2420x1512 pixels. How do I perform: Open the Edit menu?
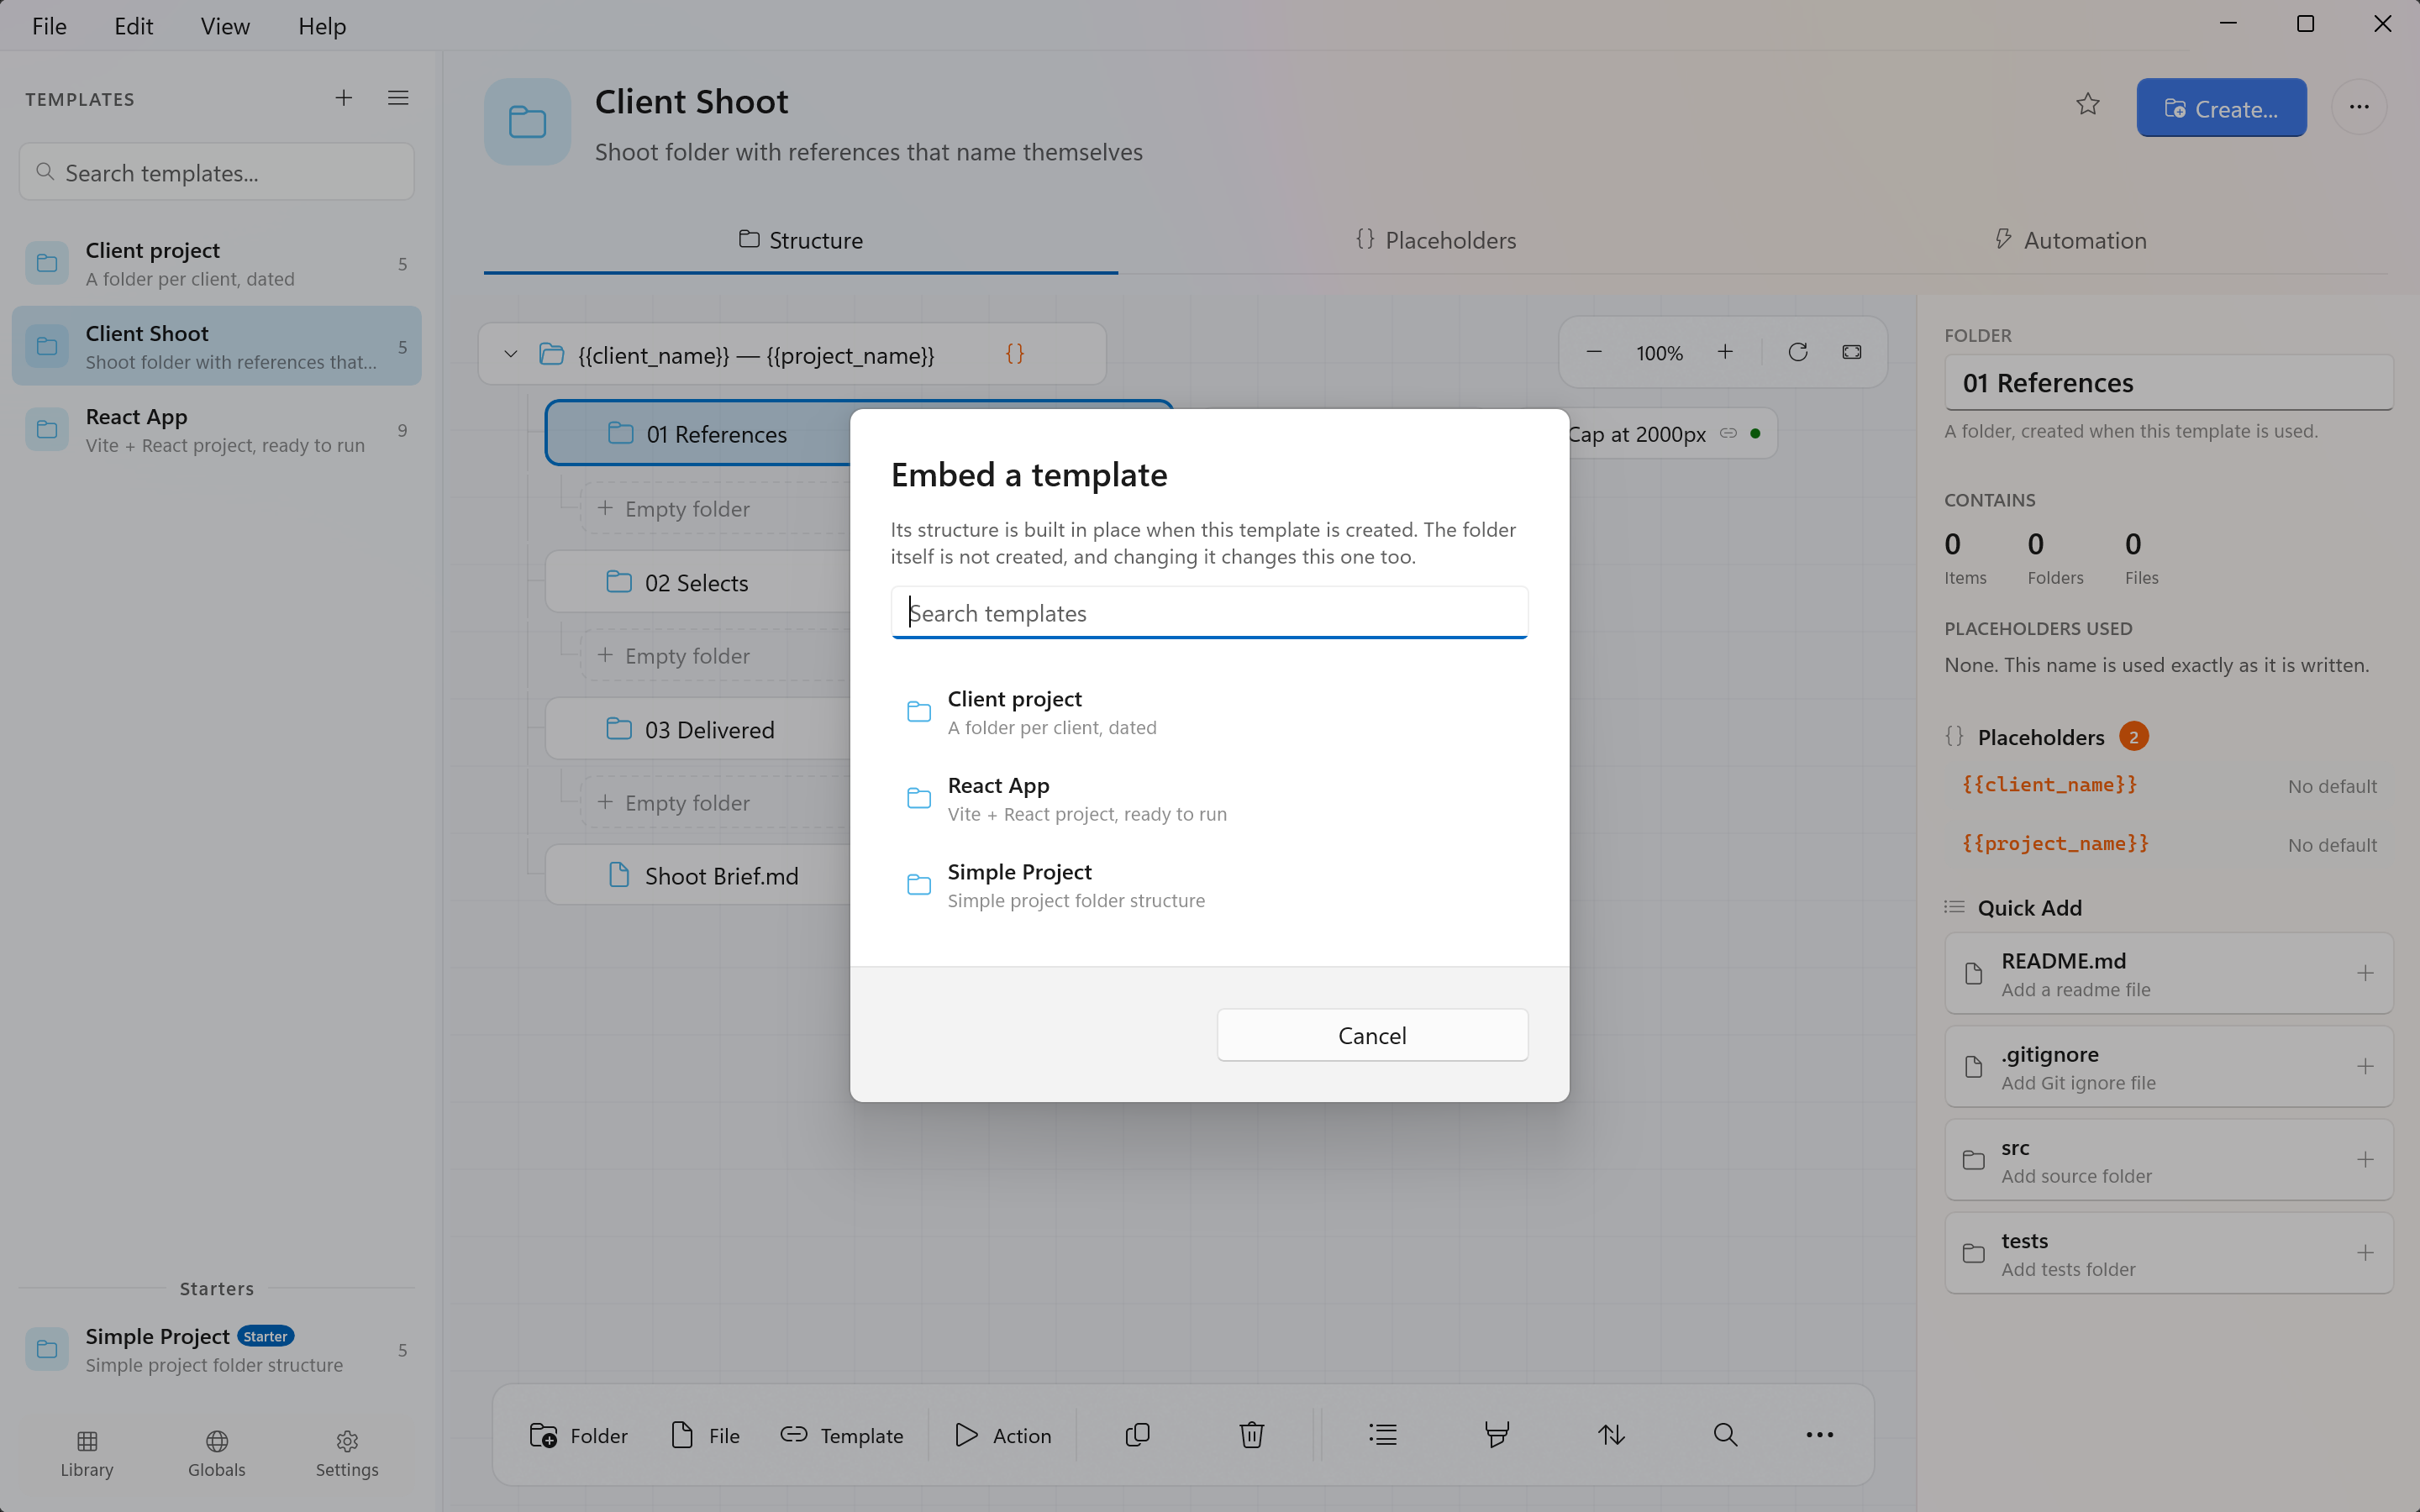pos(133,26)
